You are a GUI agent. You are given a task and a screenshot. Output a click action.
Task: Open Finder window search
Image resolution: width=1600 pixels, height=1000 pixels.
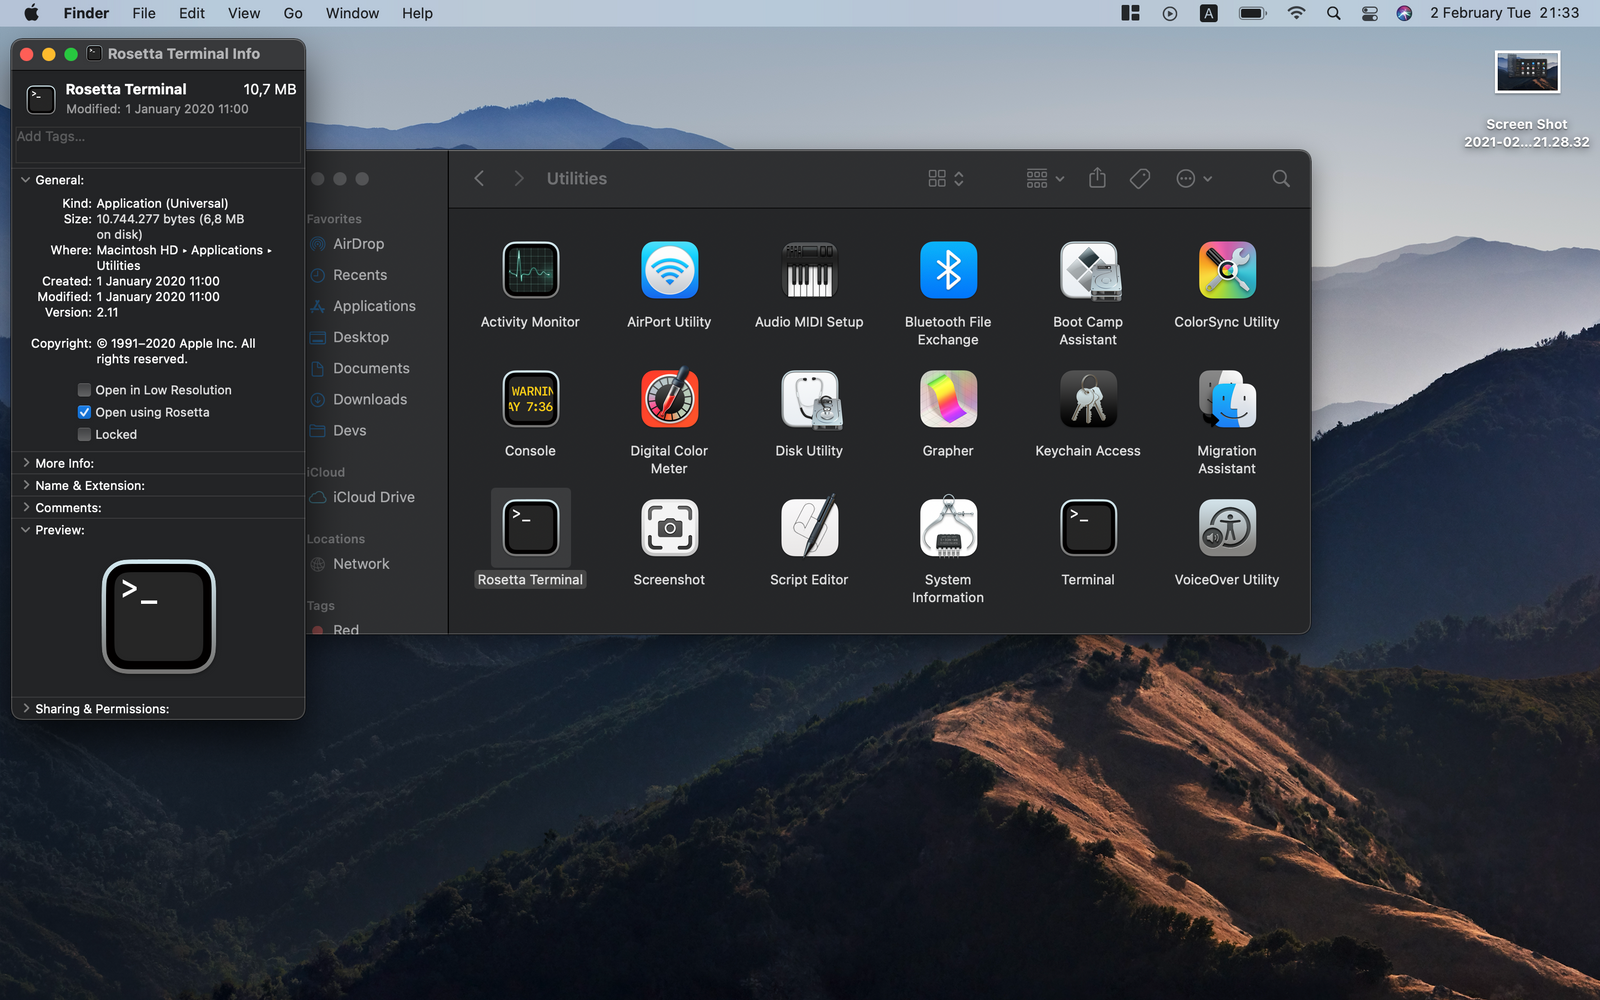point(1281,178)
